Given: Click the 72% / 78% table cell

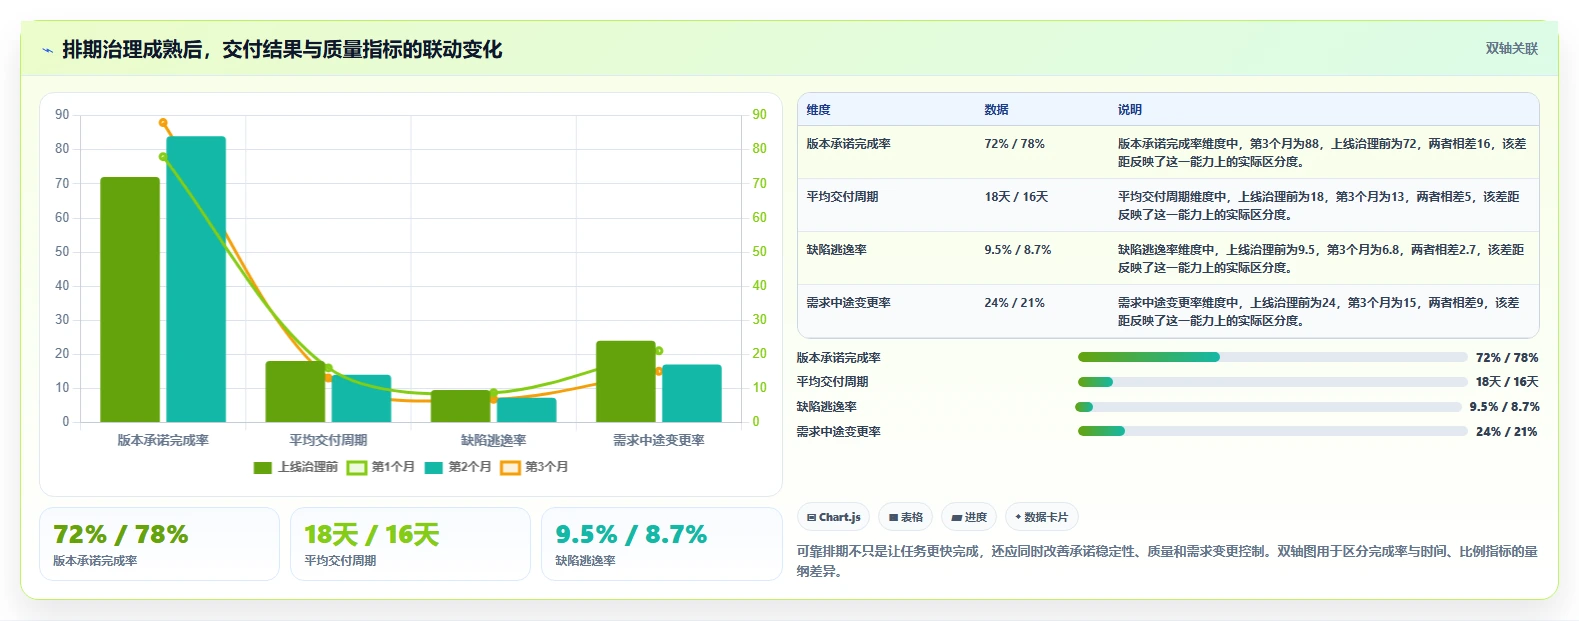Looking at the screenshot, I should (x=1014, y=144).
